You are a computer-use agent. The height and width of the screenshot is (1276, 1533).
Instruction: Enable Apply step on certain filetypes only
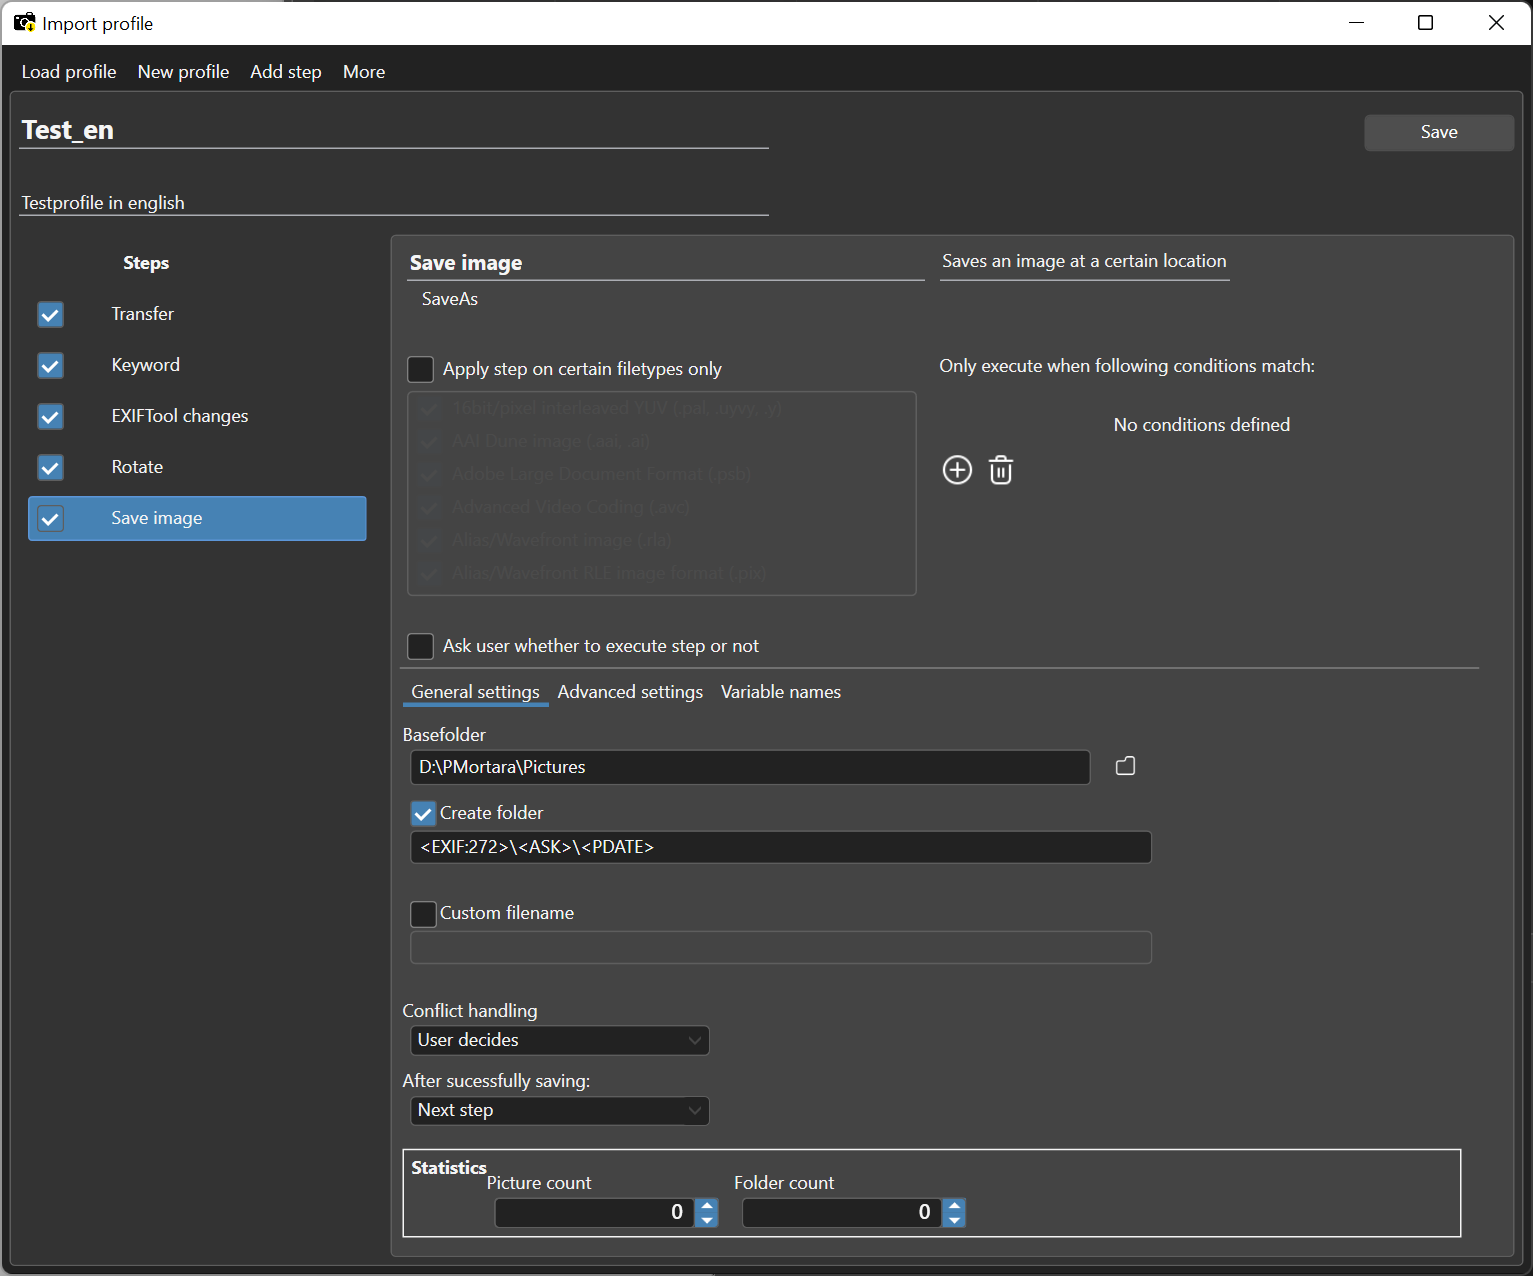(x=421, y=369)
